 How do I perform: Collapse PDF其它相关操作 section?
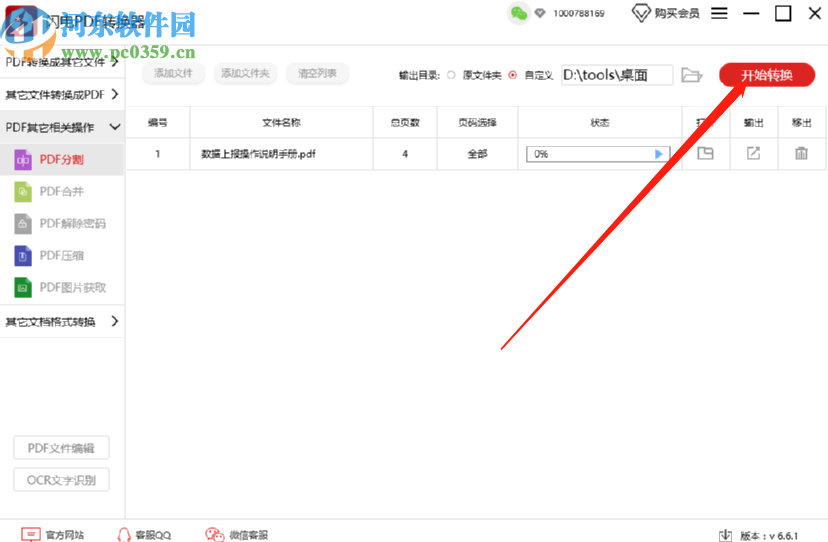tap(62, 127)
